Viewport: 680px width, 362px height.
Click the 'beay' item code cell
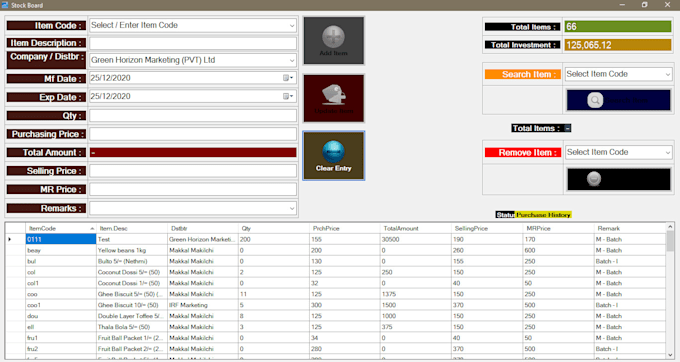(x=61, y=250)
